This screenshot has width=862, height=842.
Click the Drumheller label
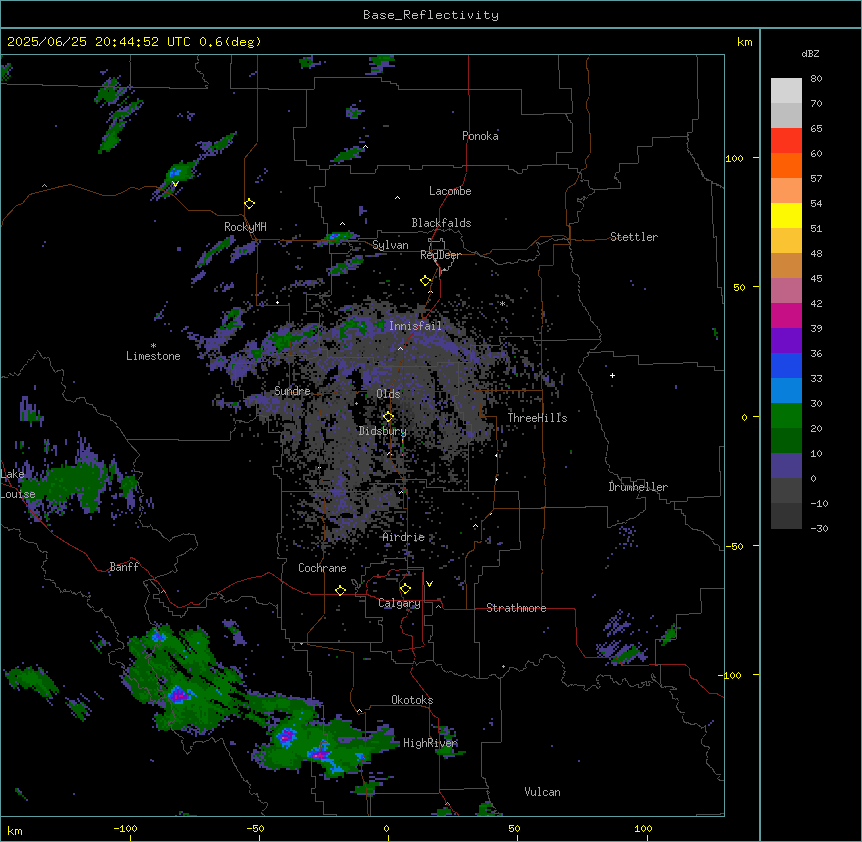tap(638, 487)
